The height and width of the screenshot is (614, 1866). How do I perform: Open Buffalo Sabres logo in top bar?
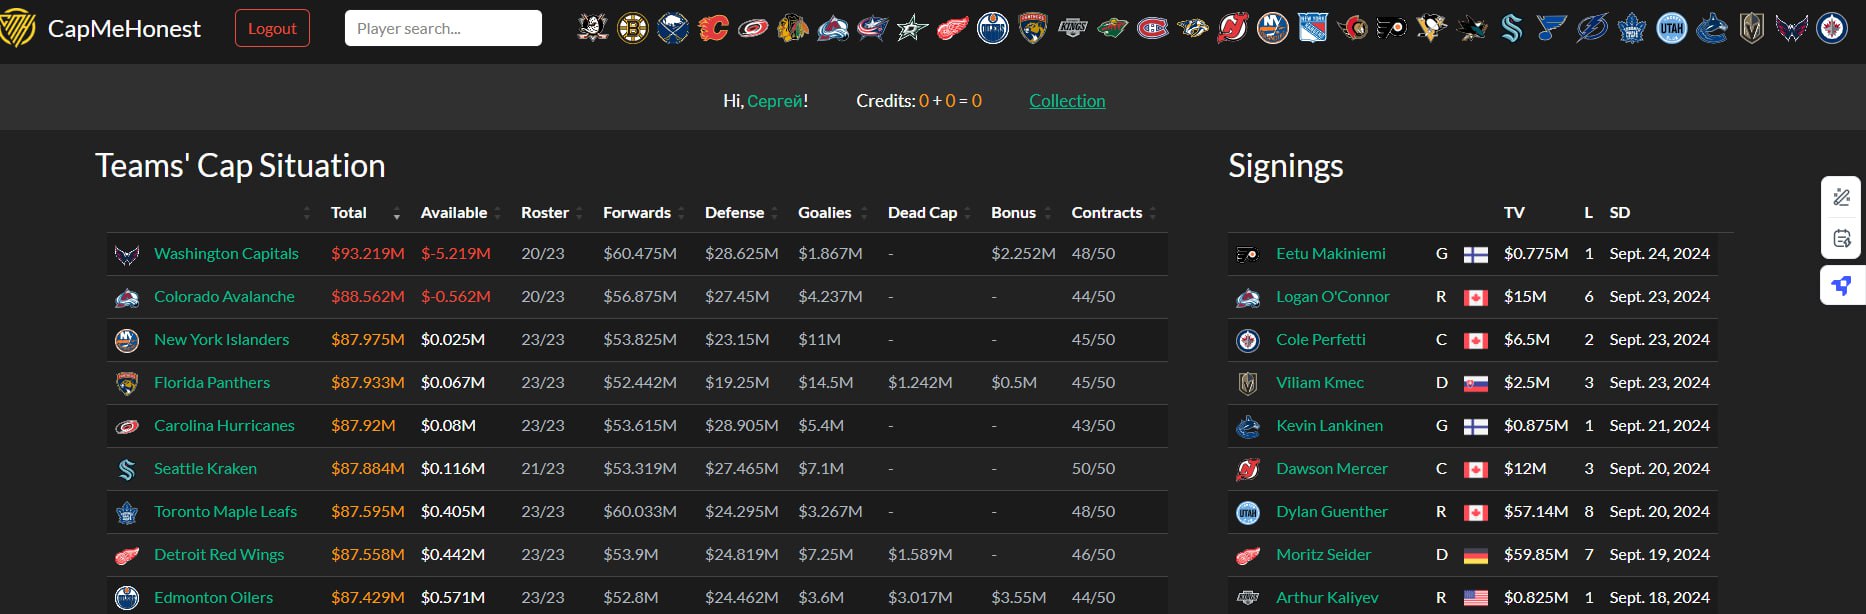tap(673, 28)
